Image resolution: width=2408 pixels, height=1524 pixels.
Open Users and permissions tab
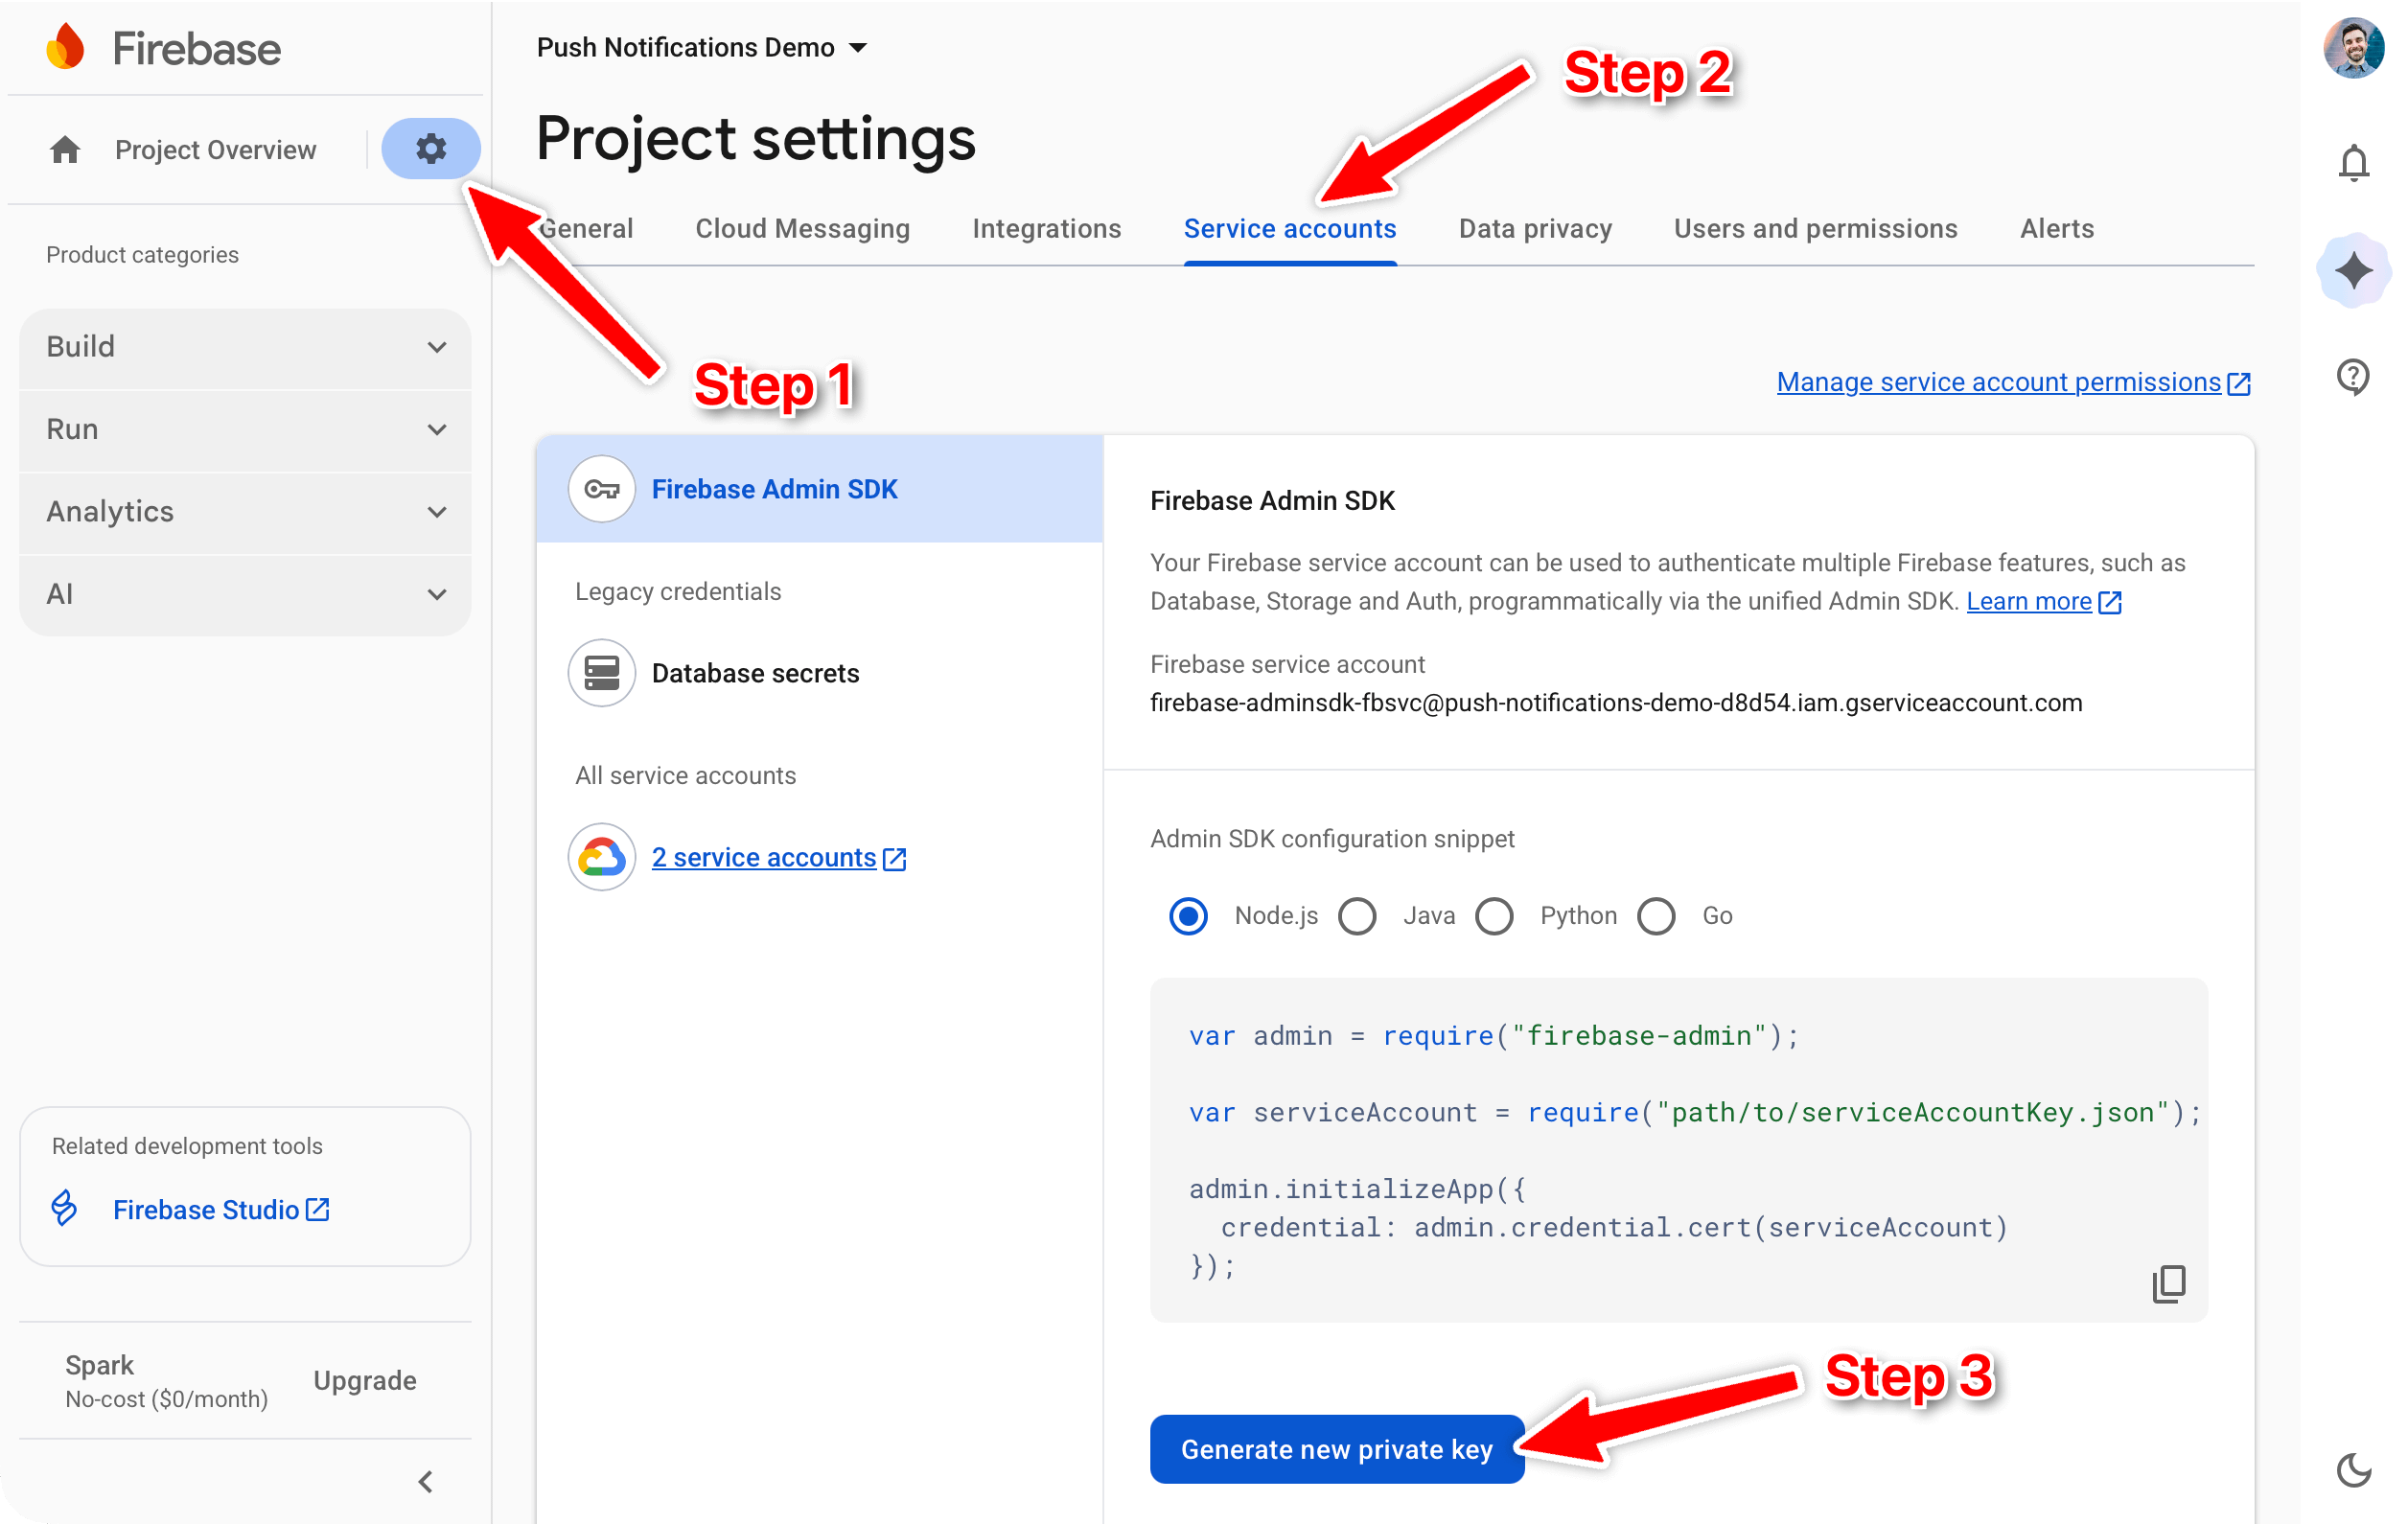tap(1815, 229)
